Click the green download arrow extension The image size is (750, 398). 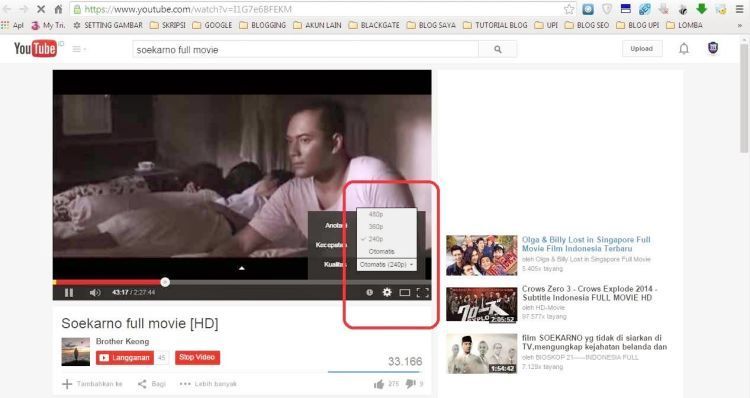click(702, 9)
